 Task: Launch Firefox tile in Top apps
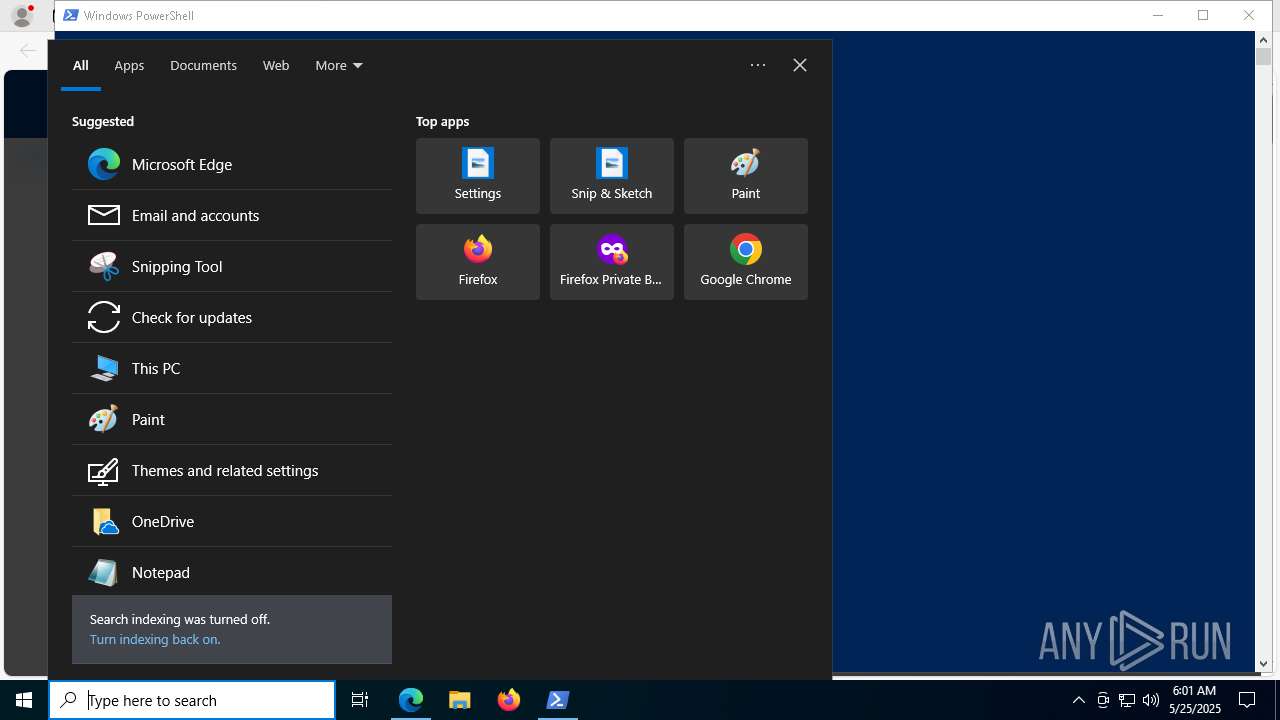pyautogui.click(x=478, y=262)
